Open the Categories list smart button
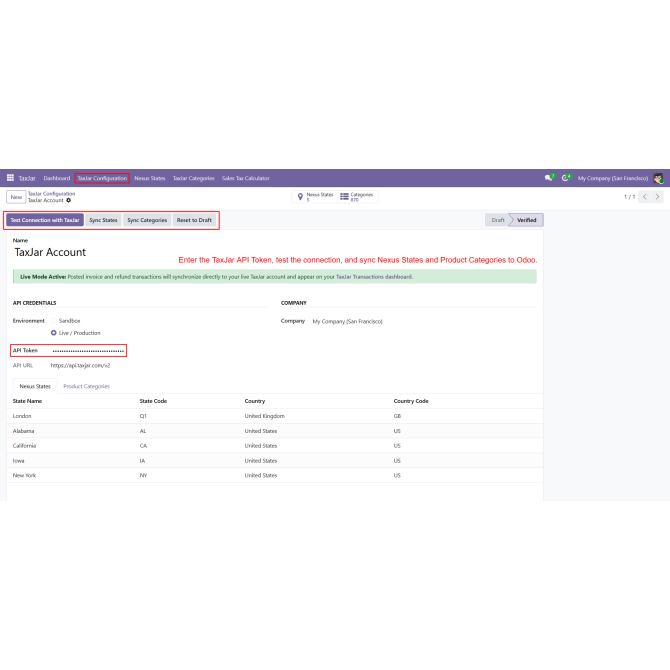Screen dimensions: 670x670 pos(357,197)
